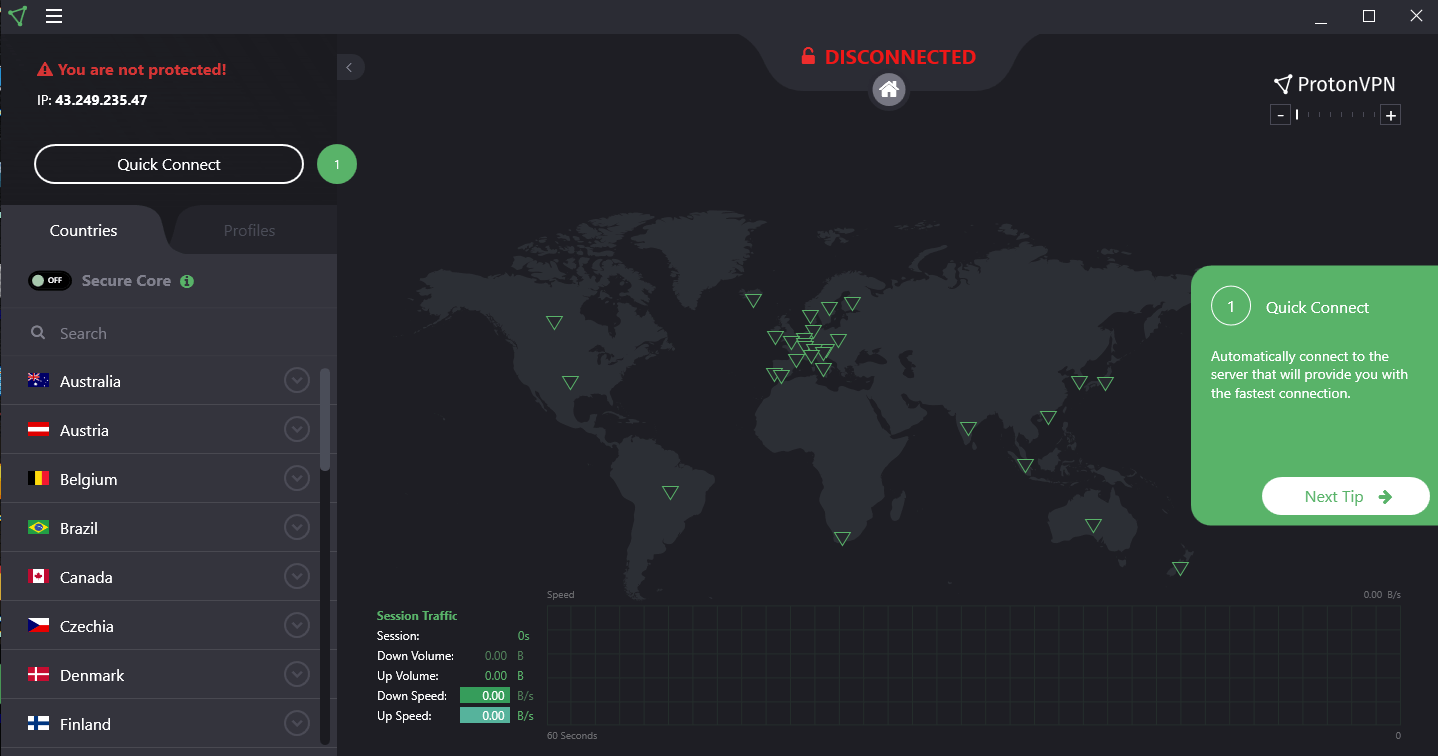The image size is (1438, 756).
Task: Enable the Secure Core toggle
Action: 50,280
